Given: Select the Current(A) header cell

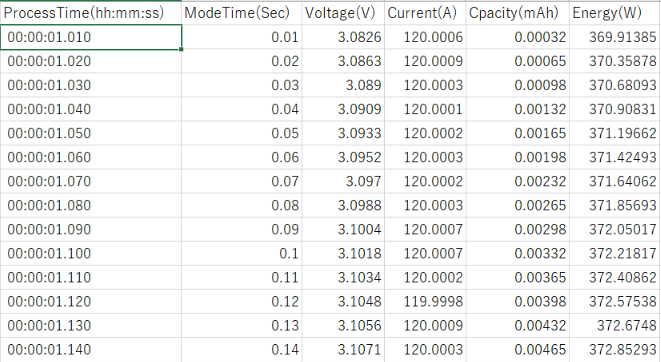Looking at the screenshot, I should tap(425, 13).
